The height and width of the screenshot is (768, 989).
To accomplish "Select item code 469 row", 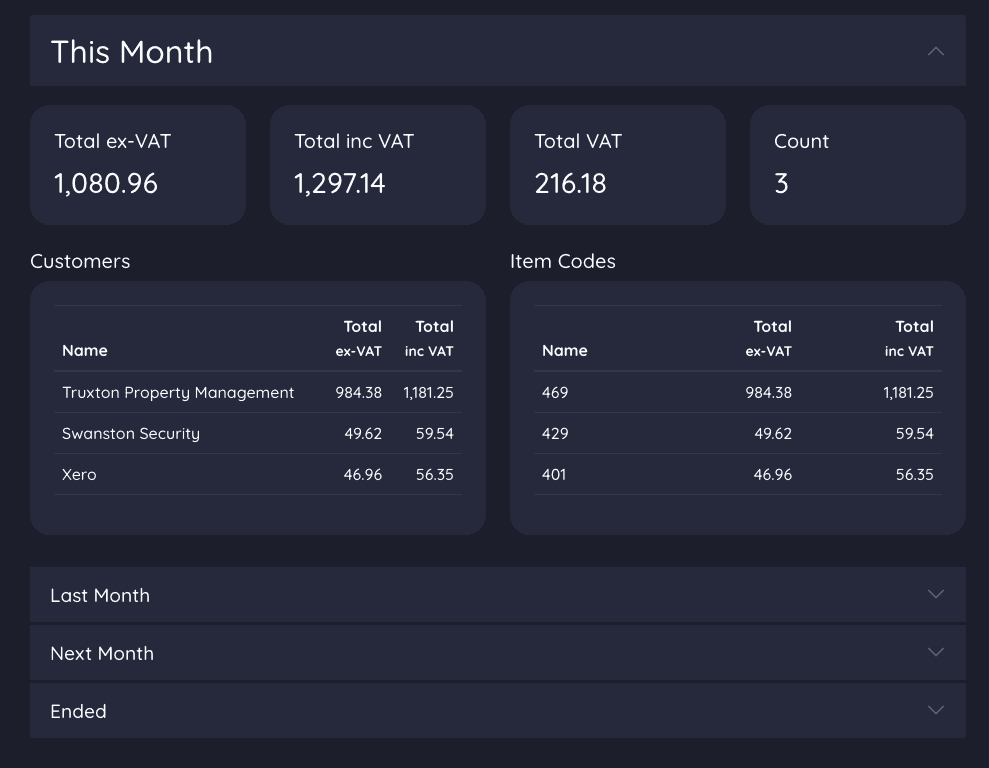I will click(x=555, y=393).
